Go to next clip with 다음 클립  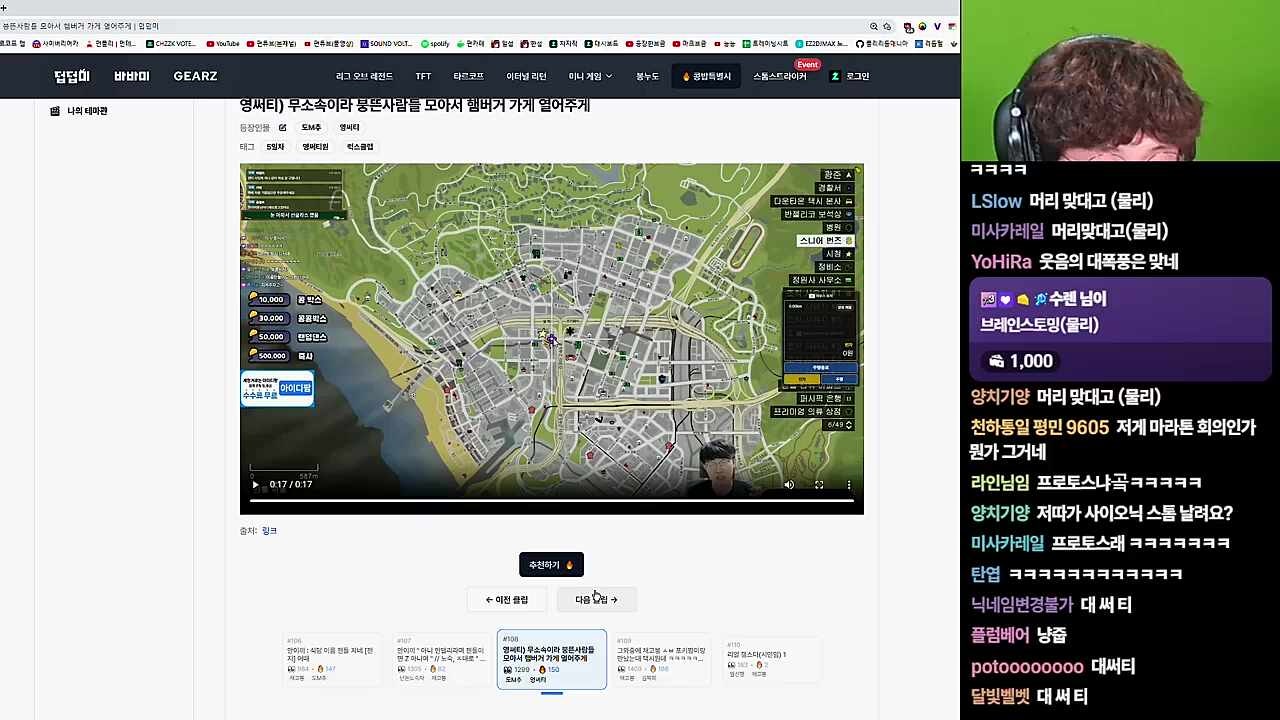(596, 600)
